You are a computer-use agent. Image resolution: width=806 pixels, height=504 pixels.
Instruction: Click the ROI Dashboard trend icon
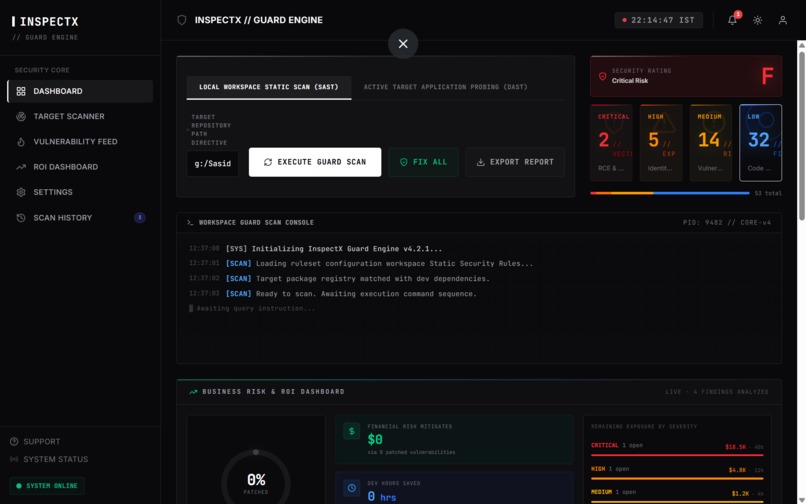click(21, 167)
